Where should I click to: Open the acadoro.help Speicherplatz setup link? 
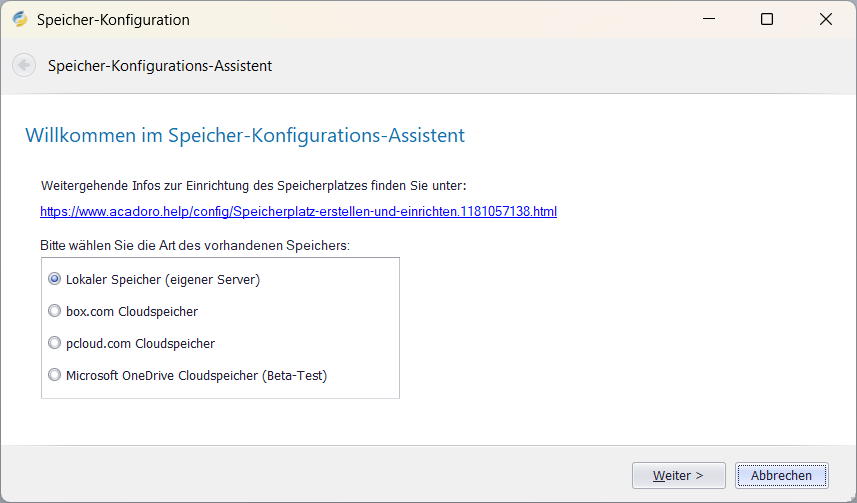coord(298,212)
